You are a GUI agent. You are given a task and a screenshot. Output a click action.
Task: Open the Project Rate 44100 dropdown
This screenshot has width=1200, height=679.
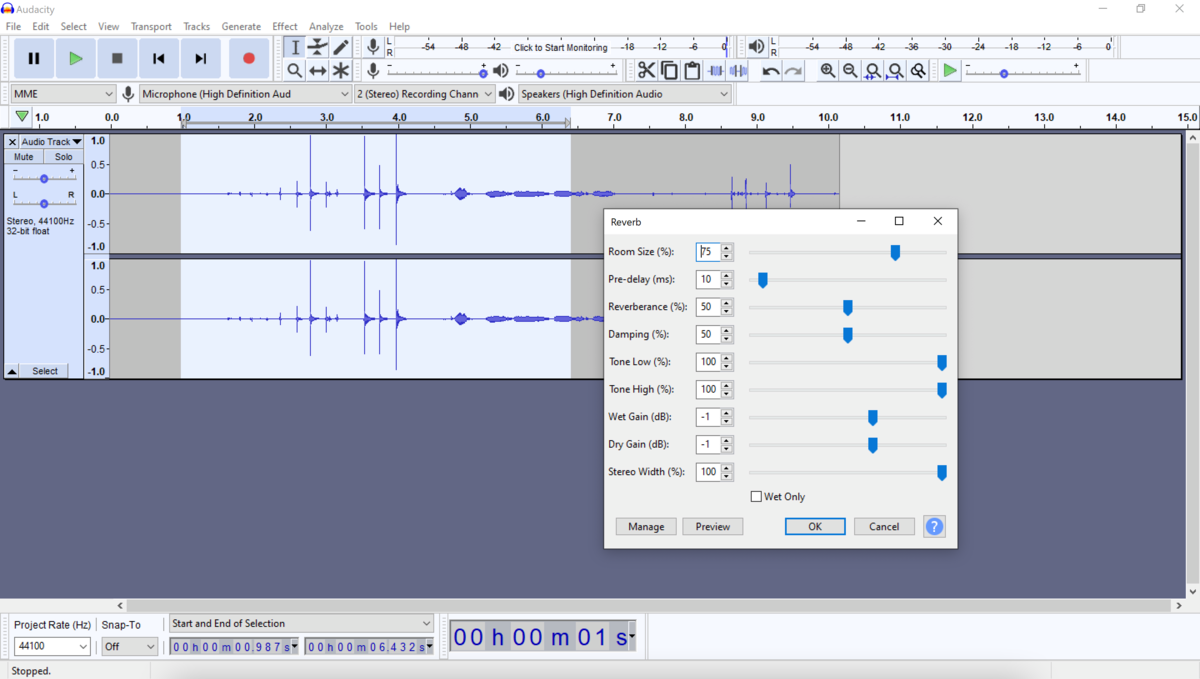coord(51,647)
